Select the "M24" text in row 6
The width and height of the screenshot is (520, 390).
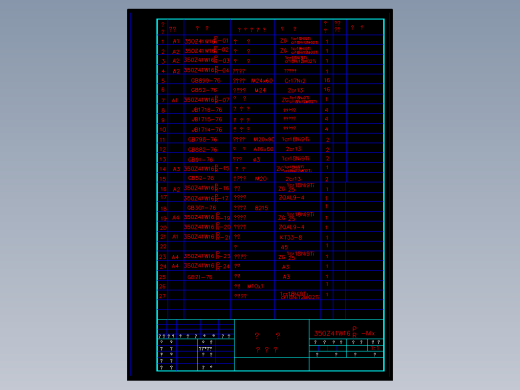pos(260,90)
